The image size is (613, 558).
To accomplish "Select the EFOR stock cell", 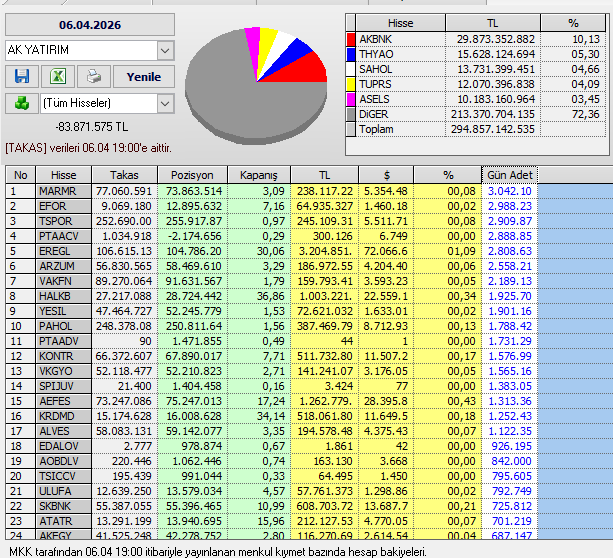I will click(x=64, y=206).
